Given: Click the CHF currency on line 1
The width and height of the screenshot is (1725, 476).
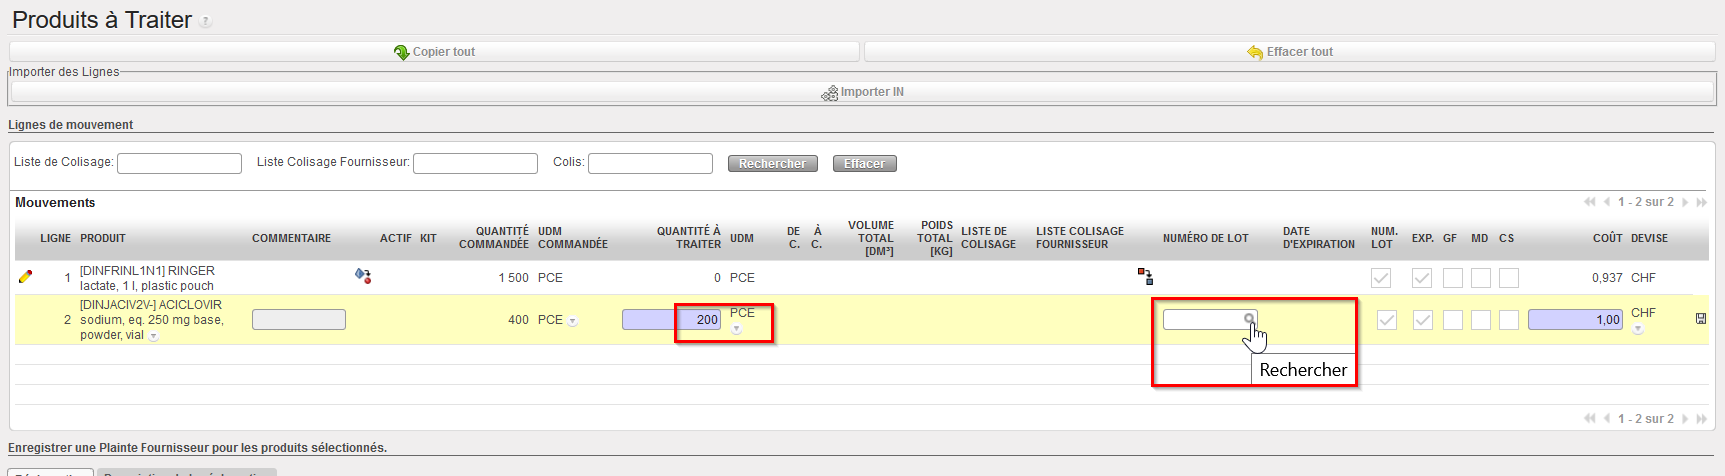Looking at the screenshot, I should click(x=1643, y=278).
